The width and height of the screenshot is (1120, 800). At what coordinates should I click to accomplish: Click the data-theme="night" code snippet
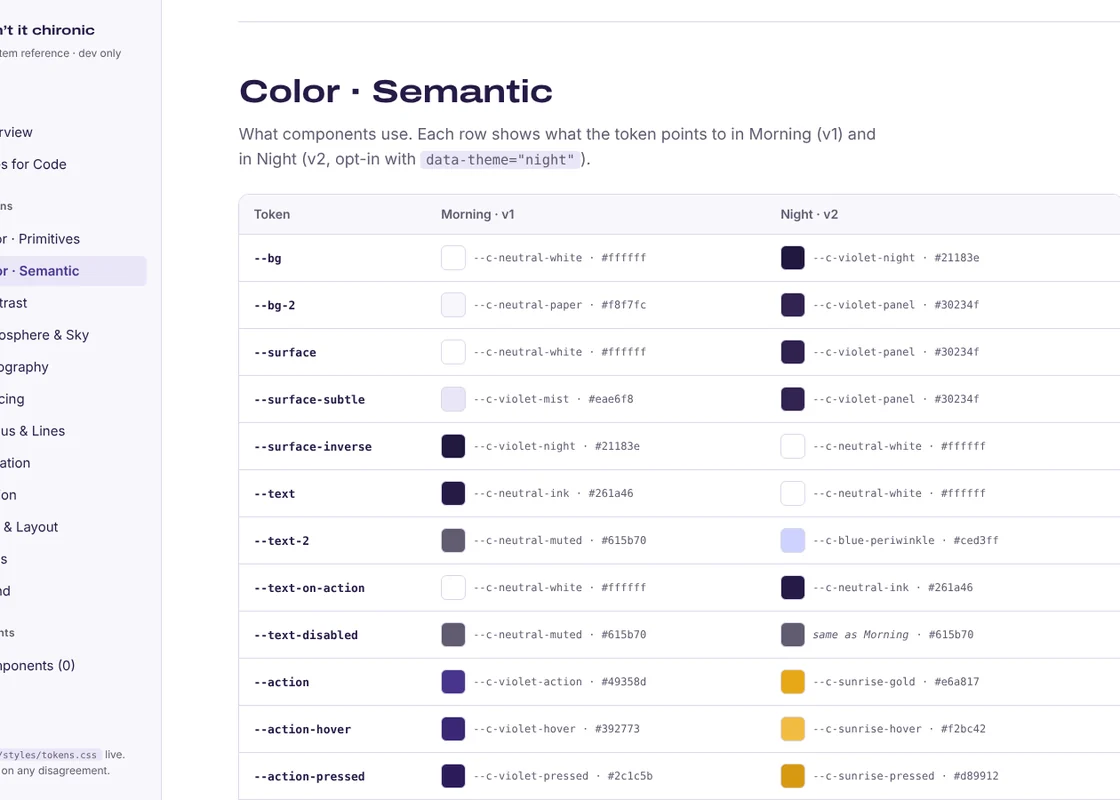[x=500, y=159]
